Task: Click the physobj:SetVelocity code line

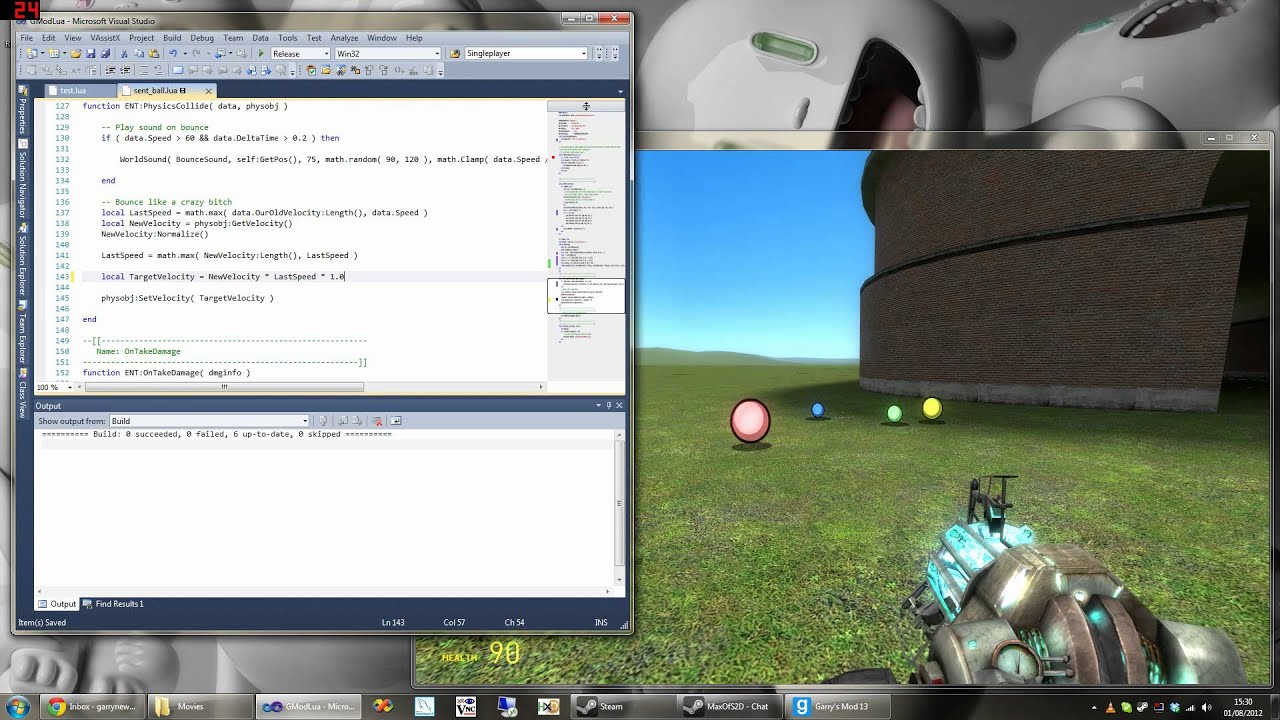Action: coord(187,298)
